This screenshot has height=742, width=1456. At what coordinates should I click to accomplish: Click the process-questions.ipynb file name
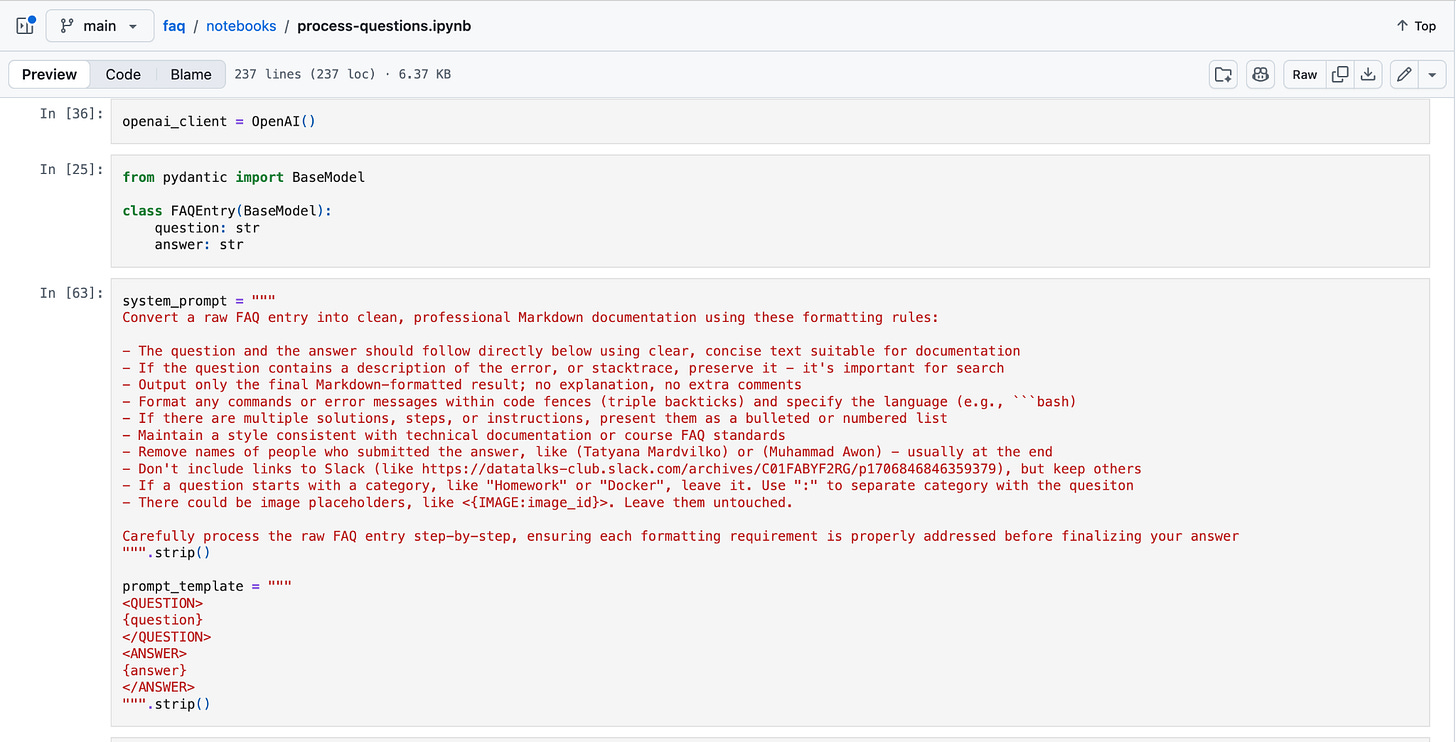[x=384, y=26]
